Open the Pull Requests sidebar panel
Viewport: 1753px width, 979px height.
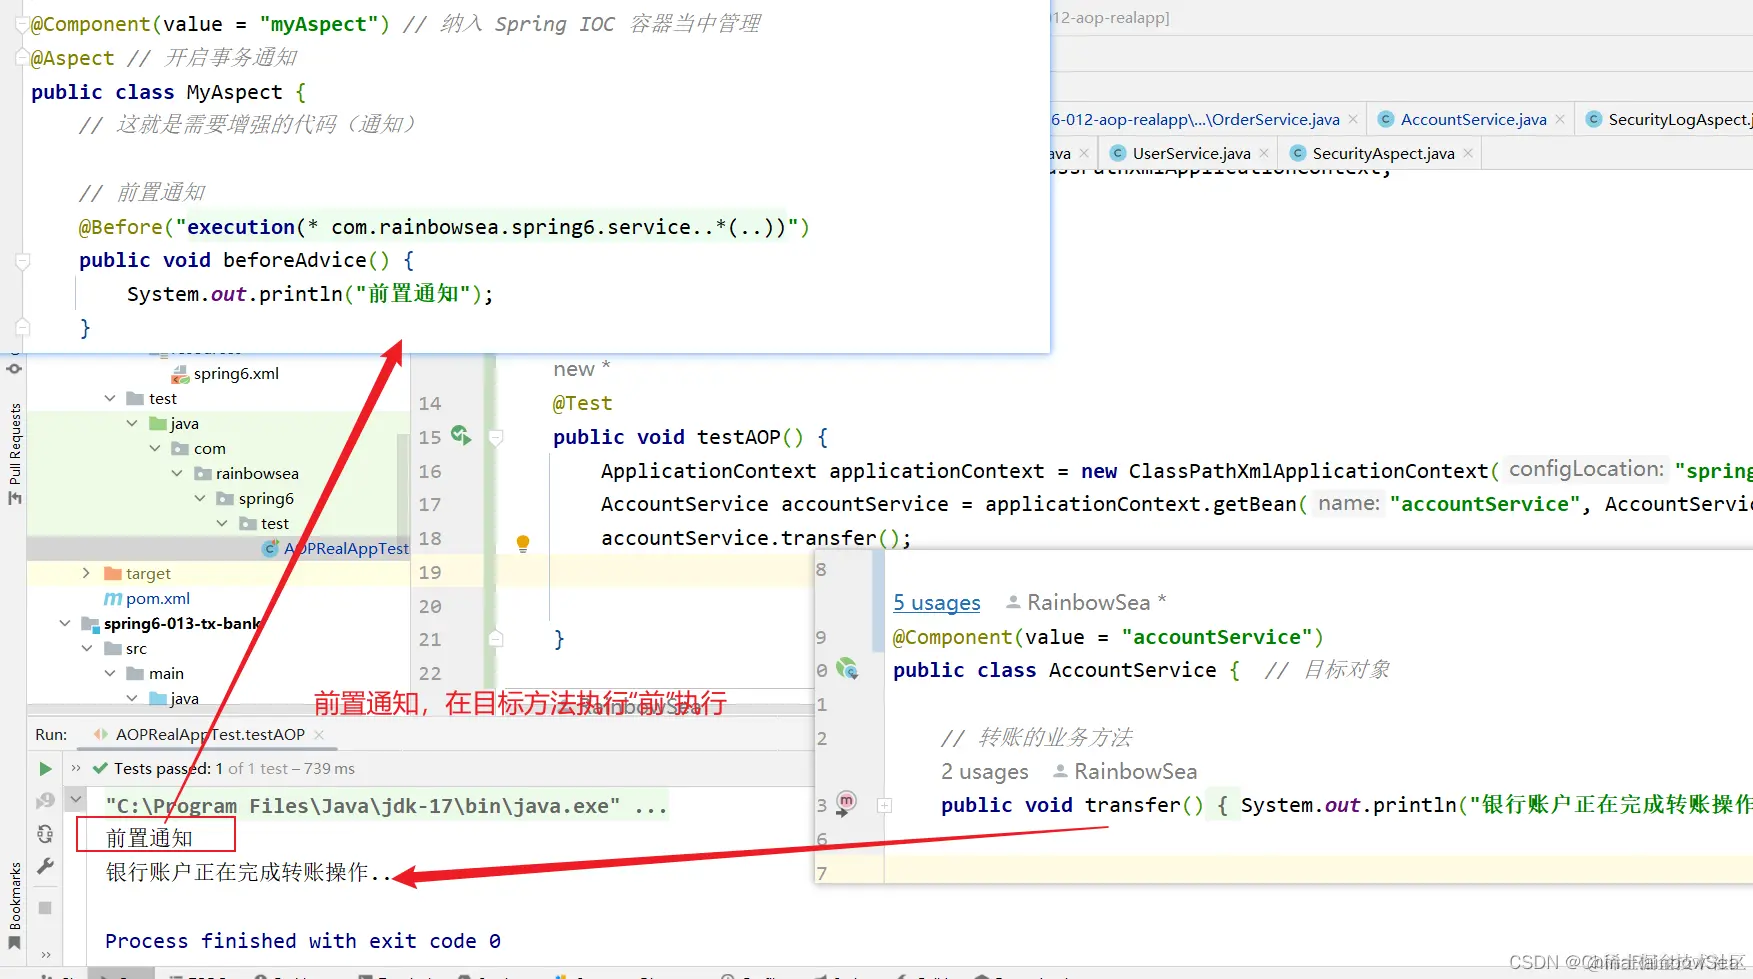pos(14,454)
